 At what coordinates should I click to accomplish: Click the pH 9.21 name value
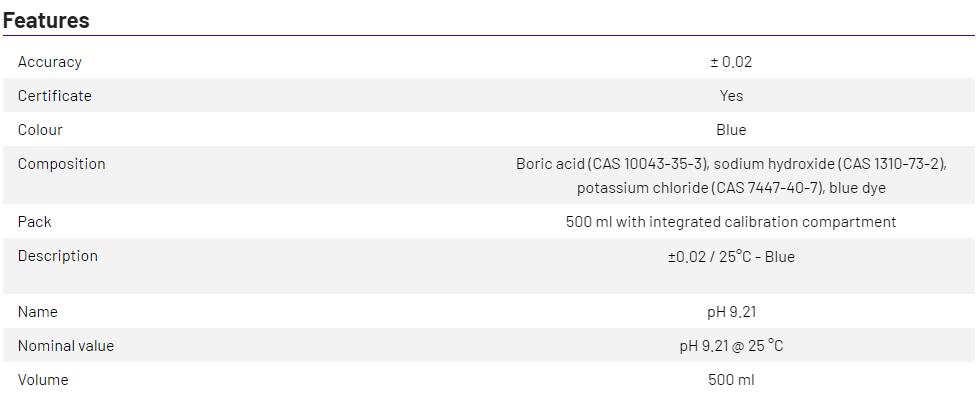731,312
